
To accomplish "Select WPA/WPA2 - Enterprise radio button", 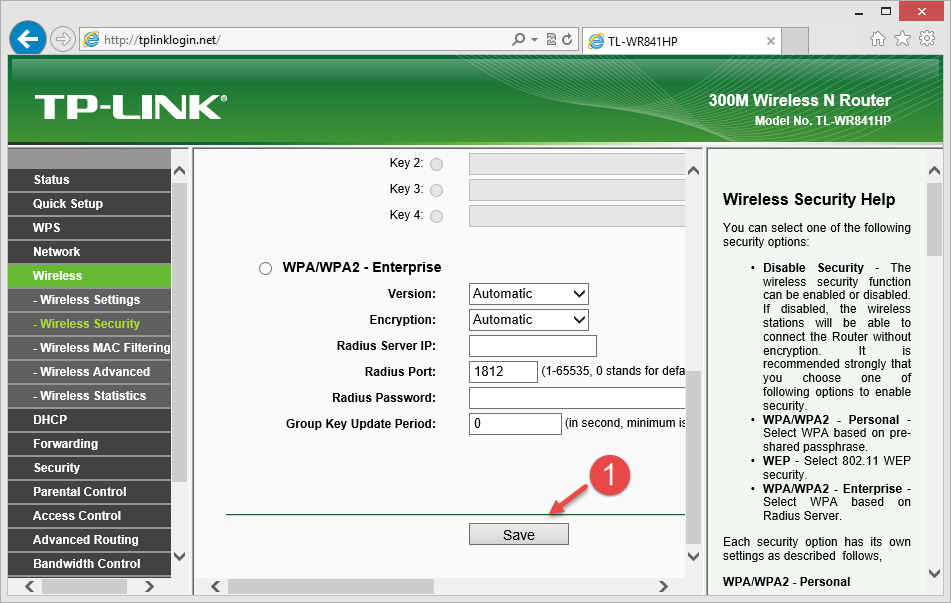I will click(x=266, y=268).
